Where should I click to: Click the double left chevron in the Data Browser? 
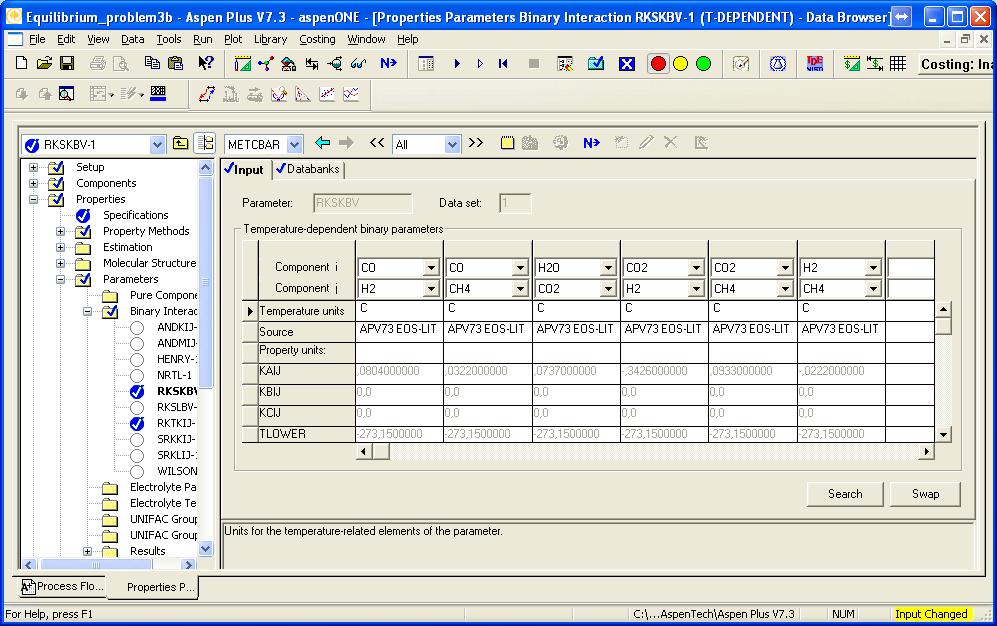pos(377,143)
